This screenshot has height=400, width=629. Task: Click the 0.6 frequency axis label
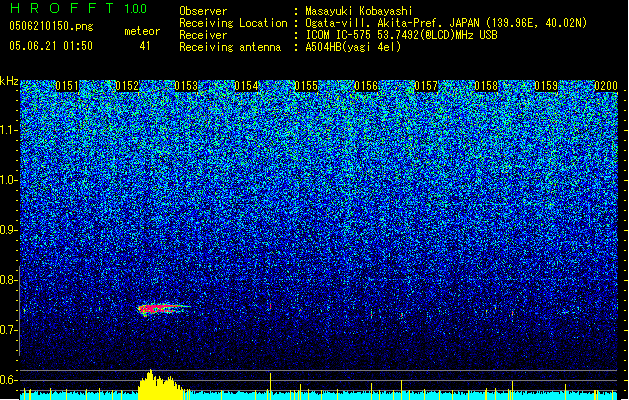pos(8,380)
